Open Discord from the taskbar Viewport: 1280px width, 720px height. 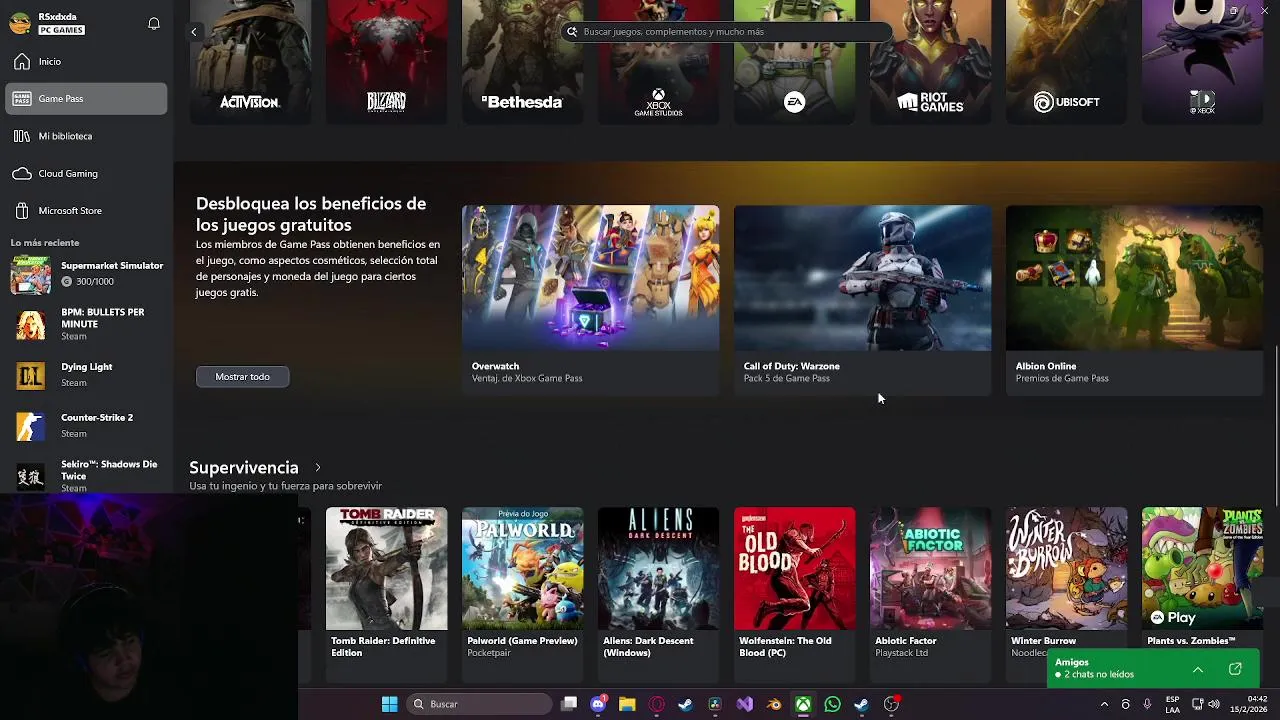coord(598,705)
